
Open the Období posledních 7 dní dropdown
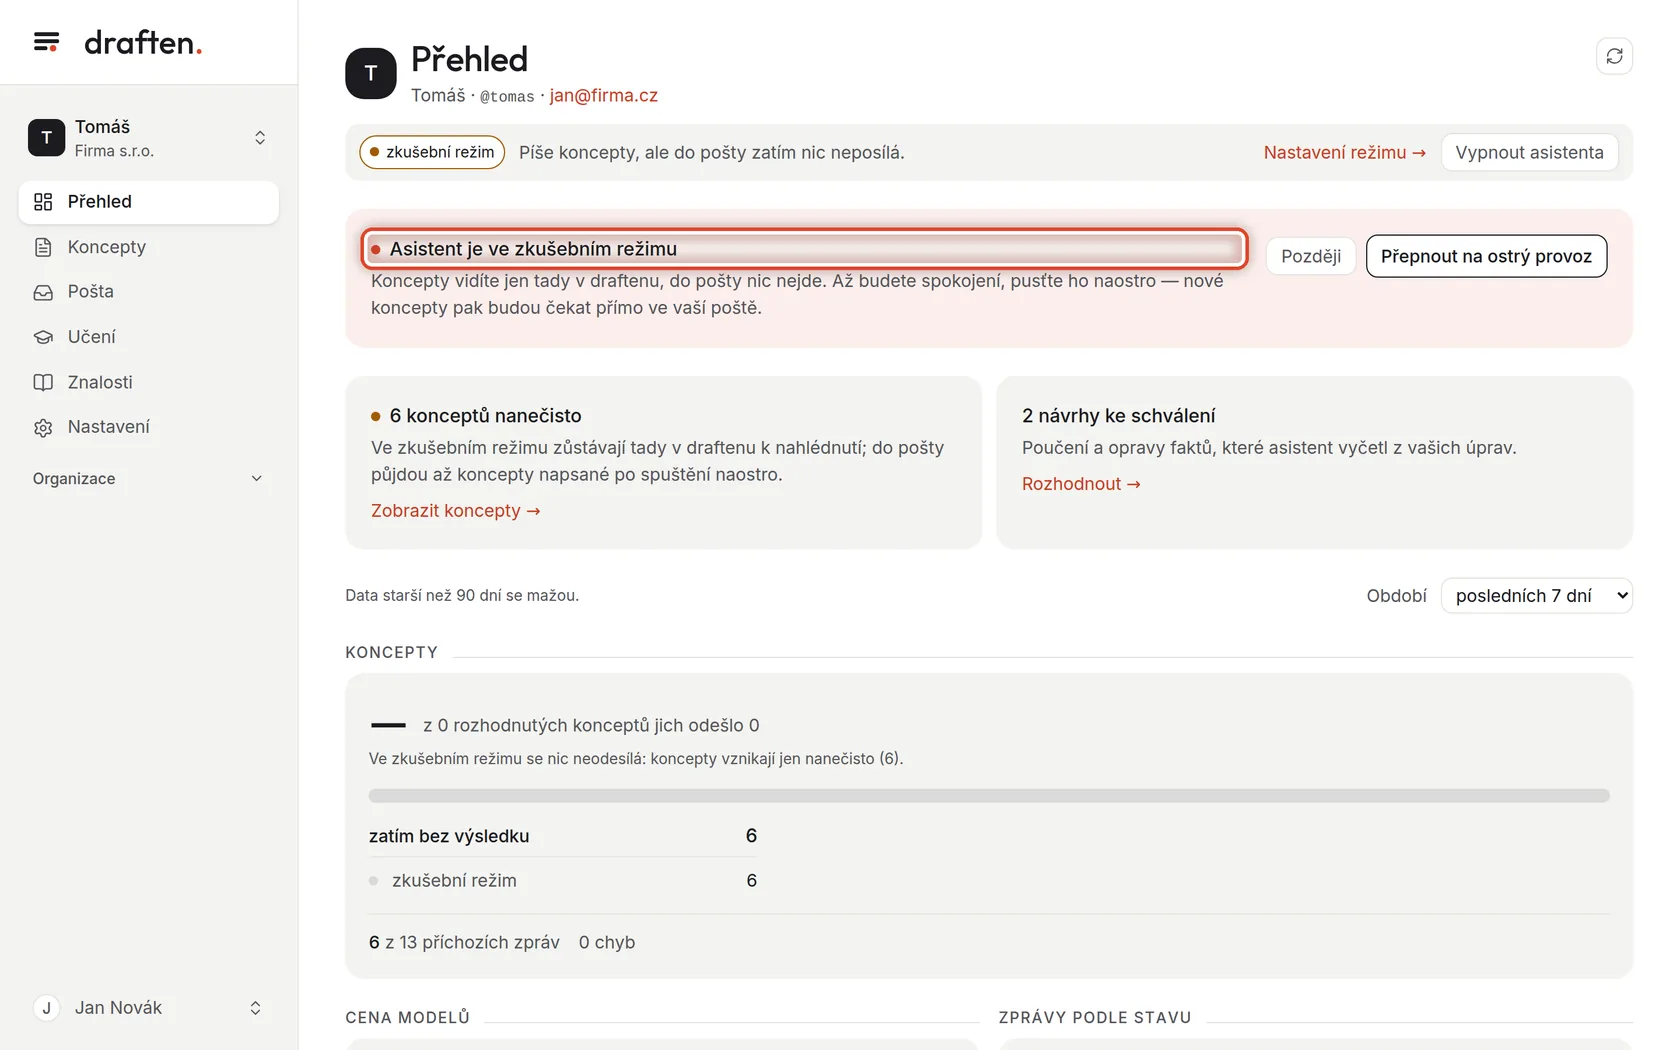1536,596
